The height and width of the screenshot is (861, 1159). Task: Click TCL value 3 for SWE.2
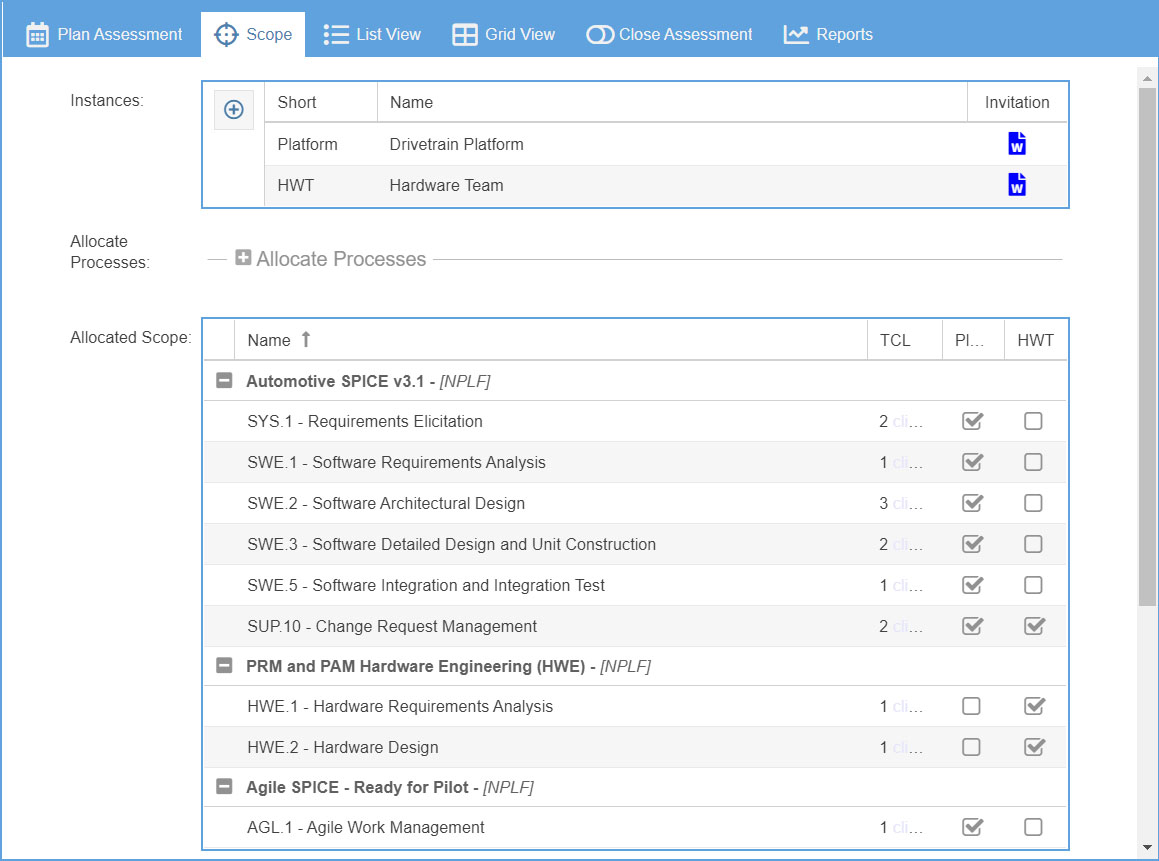[x=883, y=503]
